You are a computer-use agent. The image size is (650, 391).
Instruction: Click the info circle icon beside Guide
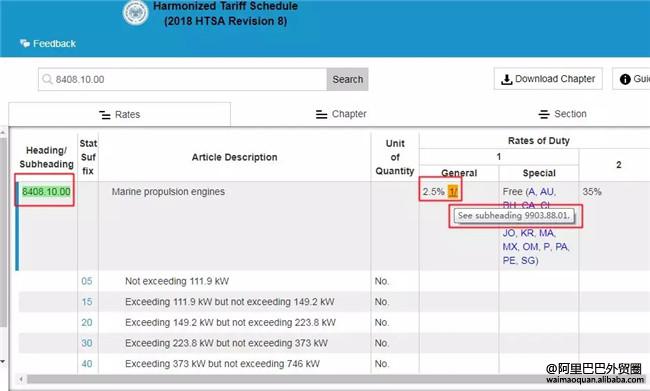(625, 79)
